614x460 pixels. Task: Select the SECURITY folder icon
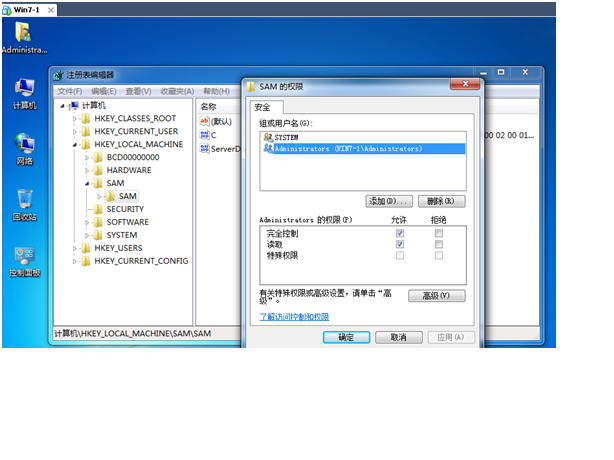98,209
